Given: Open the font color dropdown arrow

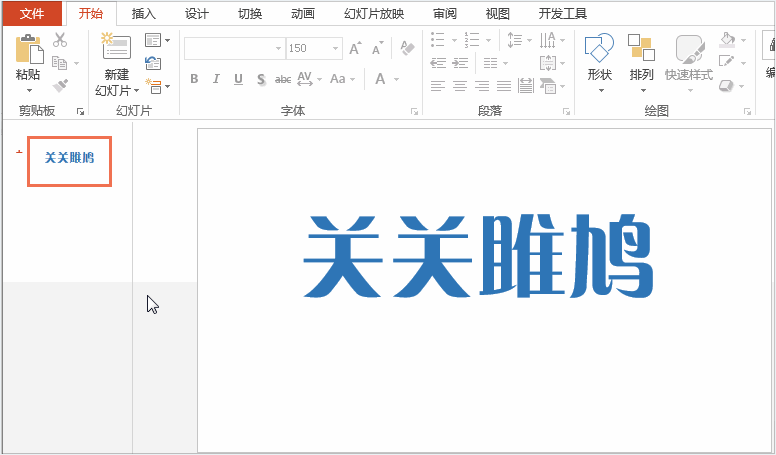Looking at the screenshot, I should [x=396, y=79].
